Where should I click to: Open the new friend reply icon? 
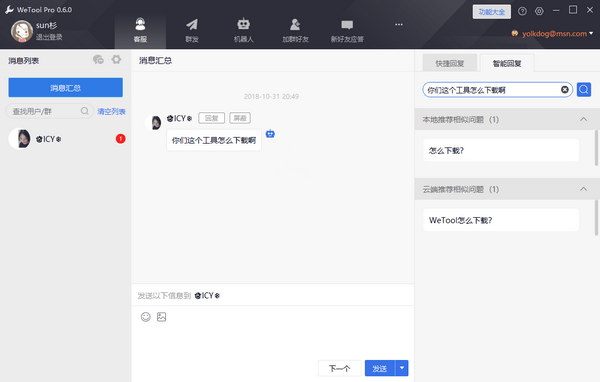click(347, 25)
